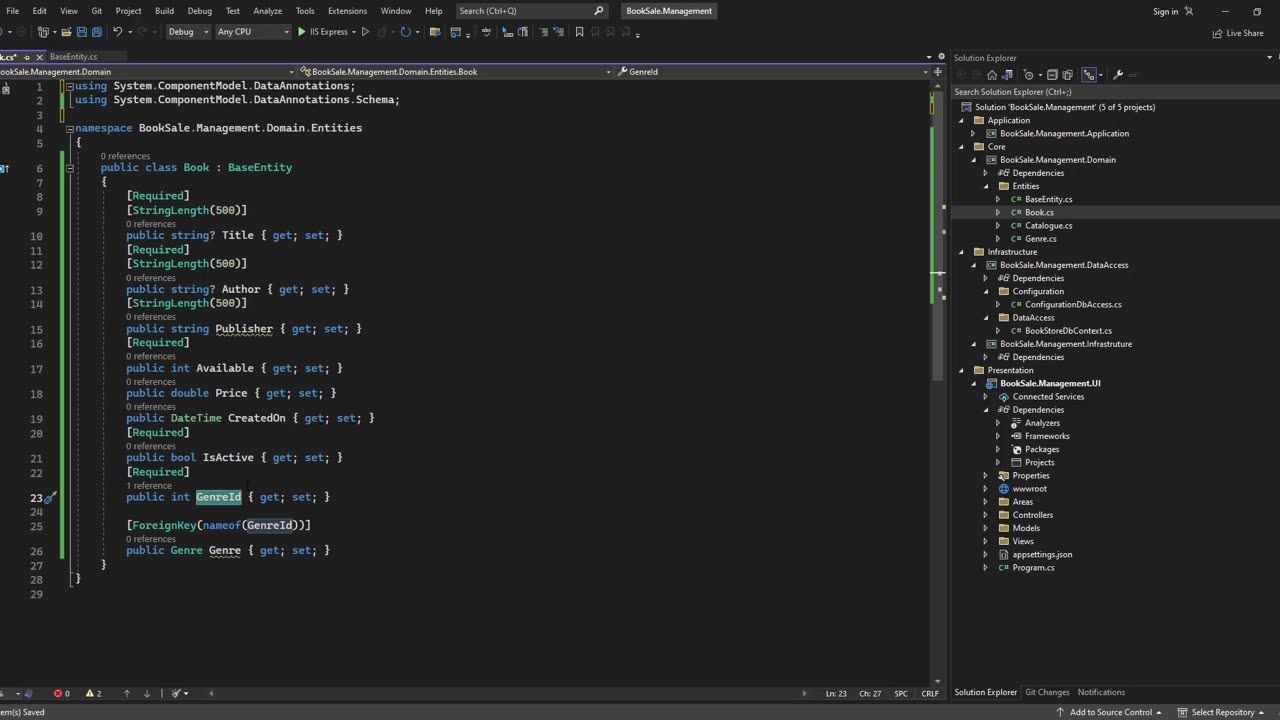Viewport: 1280px width, 720px height.
Task: Click the find in files toolbar icon
Action: click(435, 32)
